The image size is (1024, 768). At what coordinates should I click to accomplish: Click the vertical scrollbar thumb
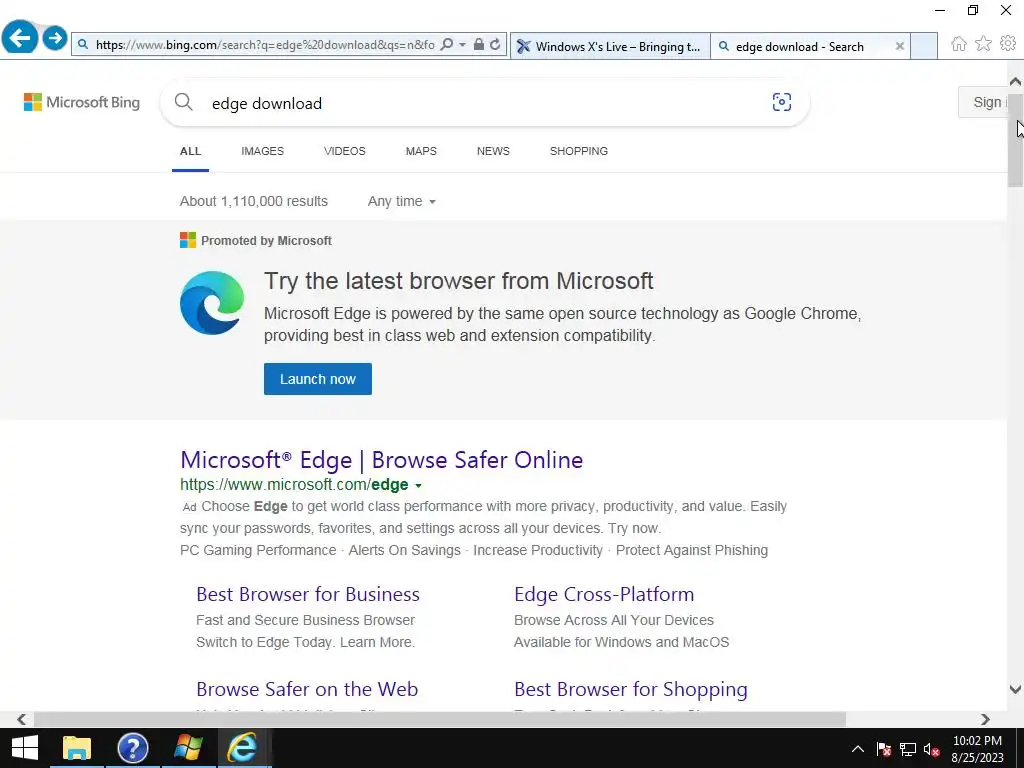pyautogui.click(x=1016, y=140)
